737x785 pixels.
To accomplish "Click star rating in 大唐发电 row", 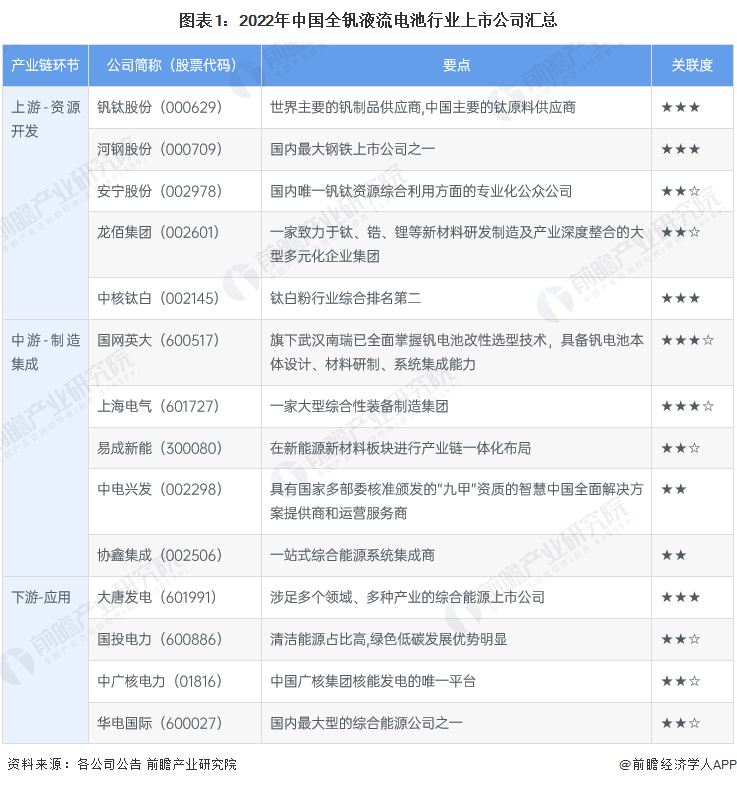I will point(680,597).
